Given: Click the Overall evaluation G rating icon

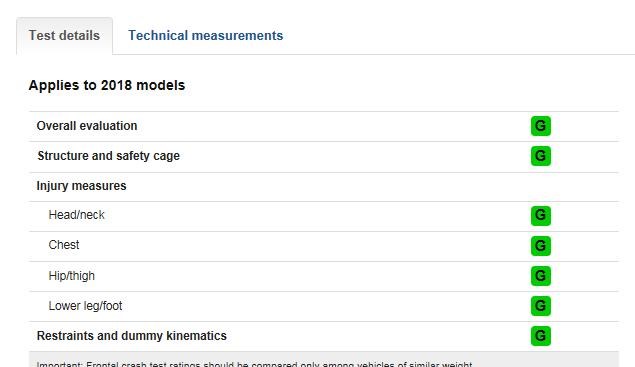Looking at the screenshot, I should coord(541,126).
